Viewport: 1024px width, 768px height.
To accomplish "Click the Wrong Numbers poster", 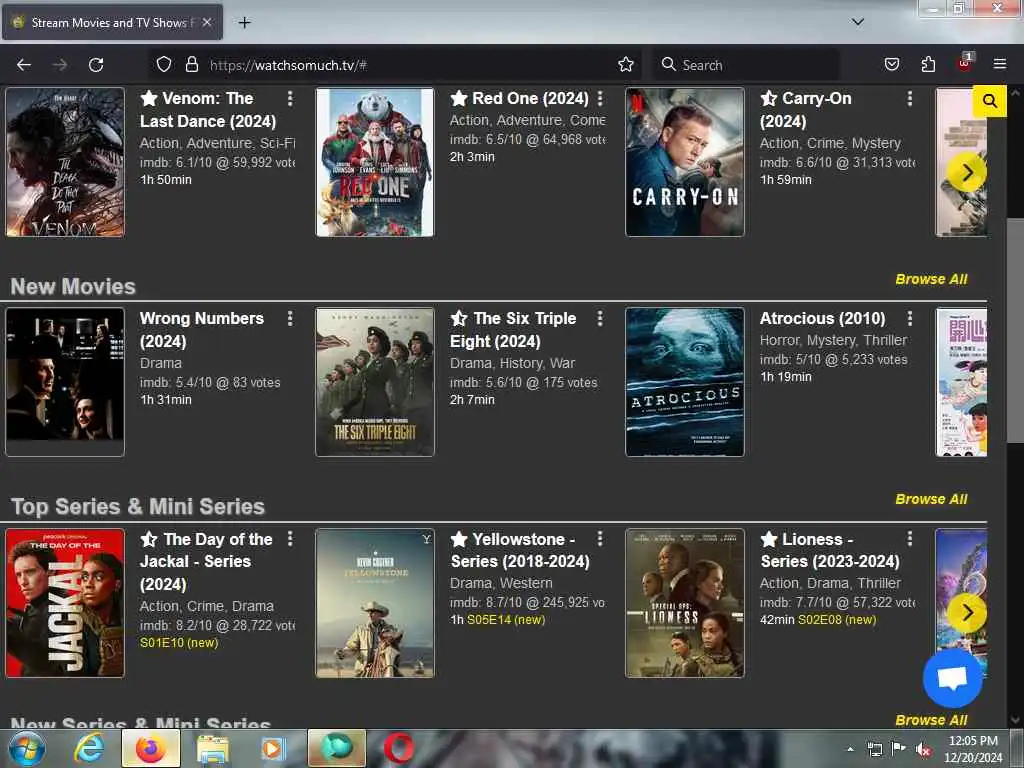I will (x=65, y=382).
